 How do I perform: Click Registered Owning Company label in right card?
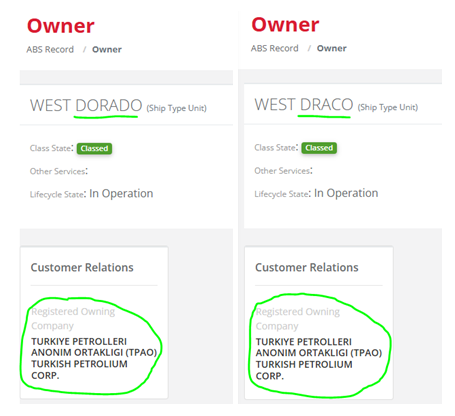point(298,319)
